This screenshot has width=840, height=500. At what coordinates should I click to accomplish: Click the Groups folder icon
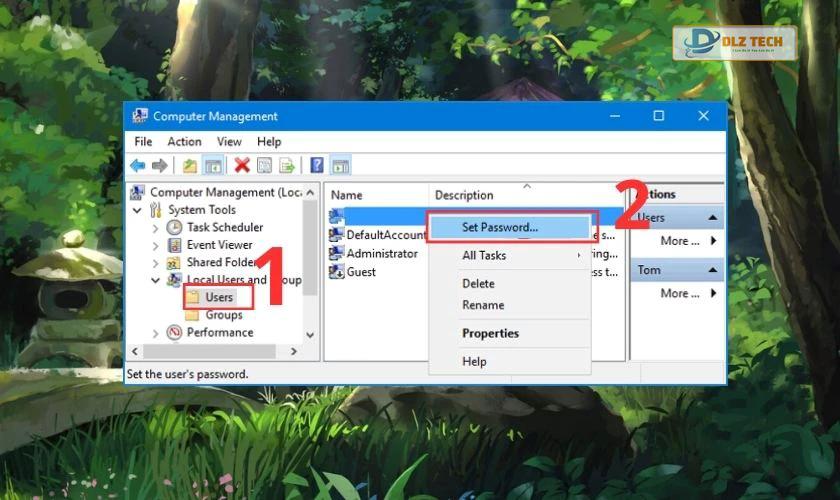pyautogui.click(x=192, y=315)
